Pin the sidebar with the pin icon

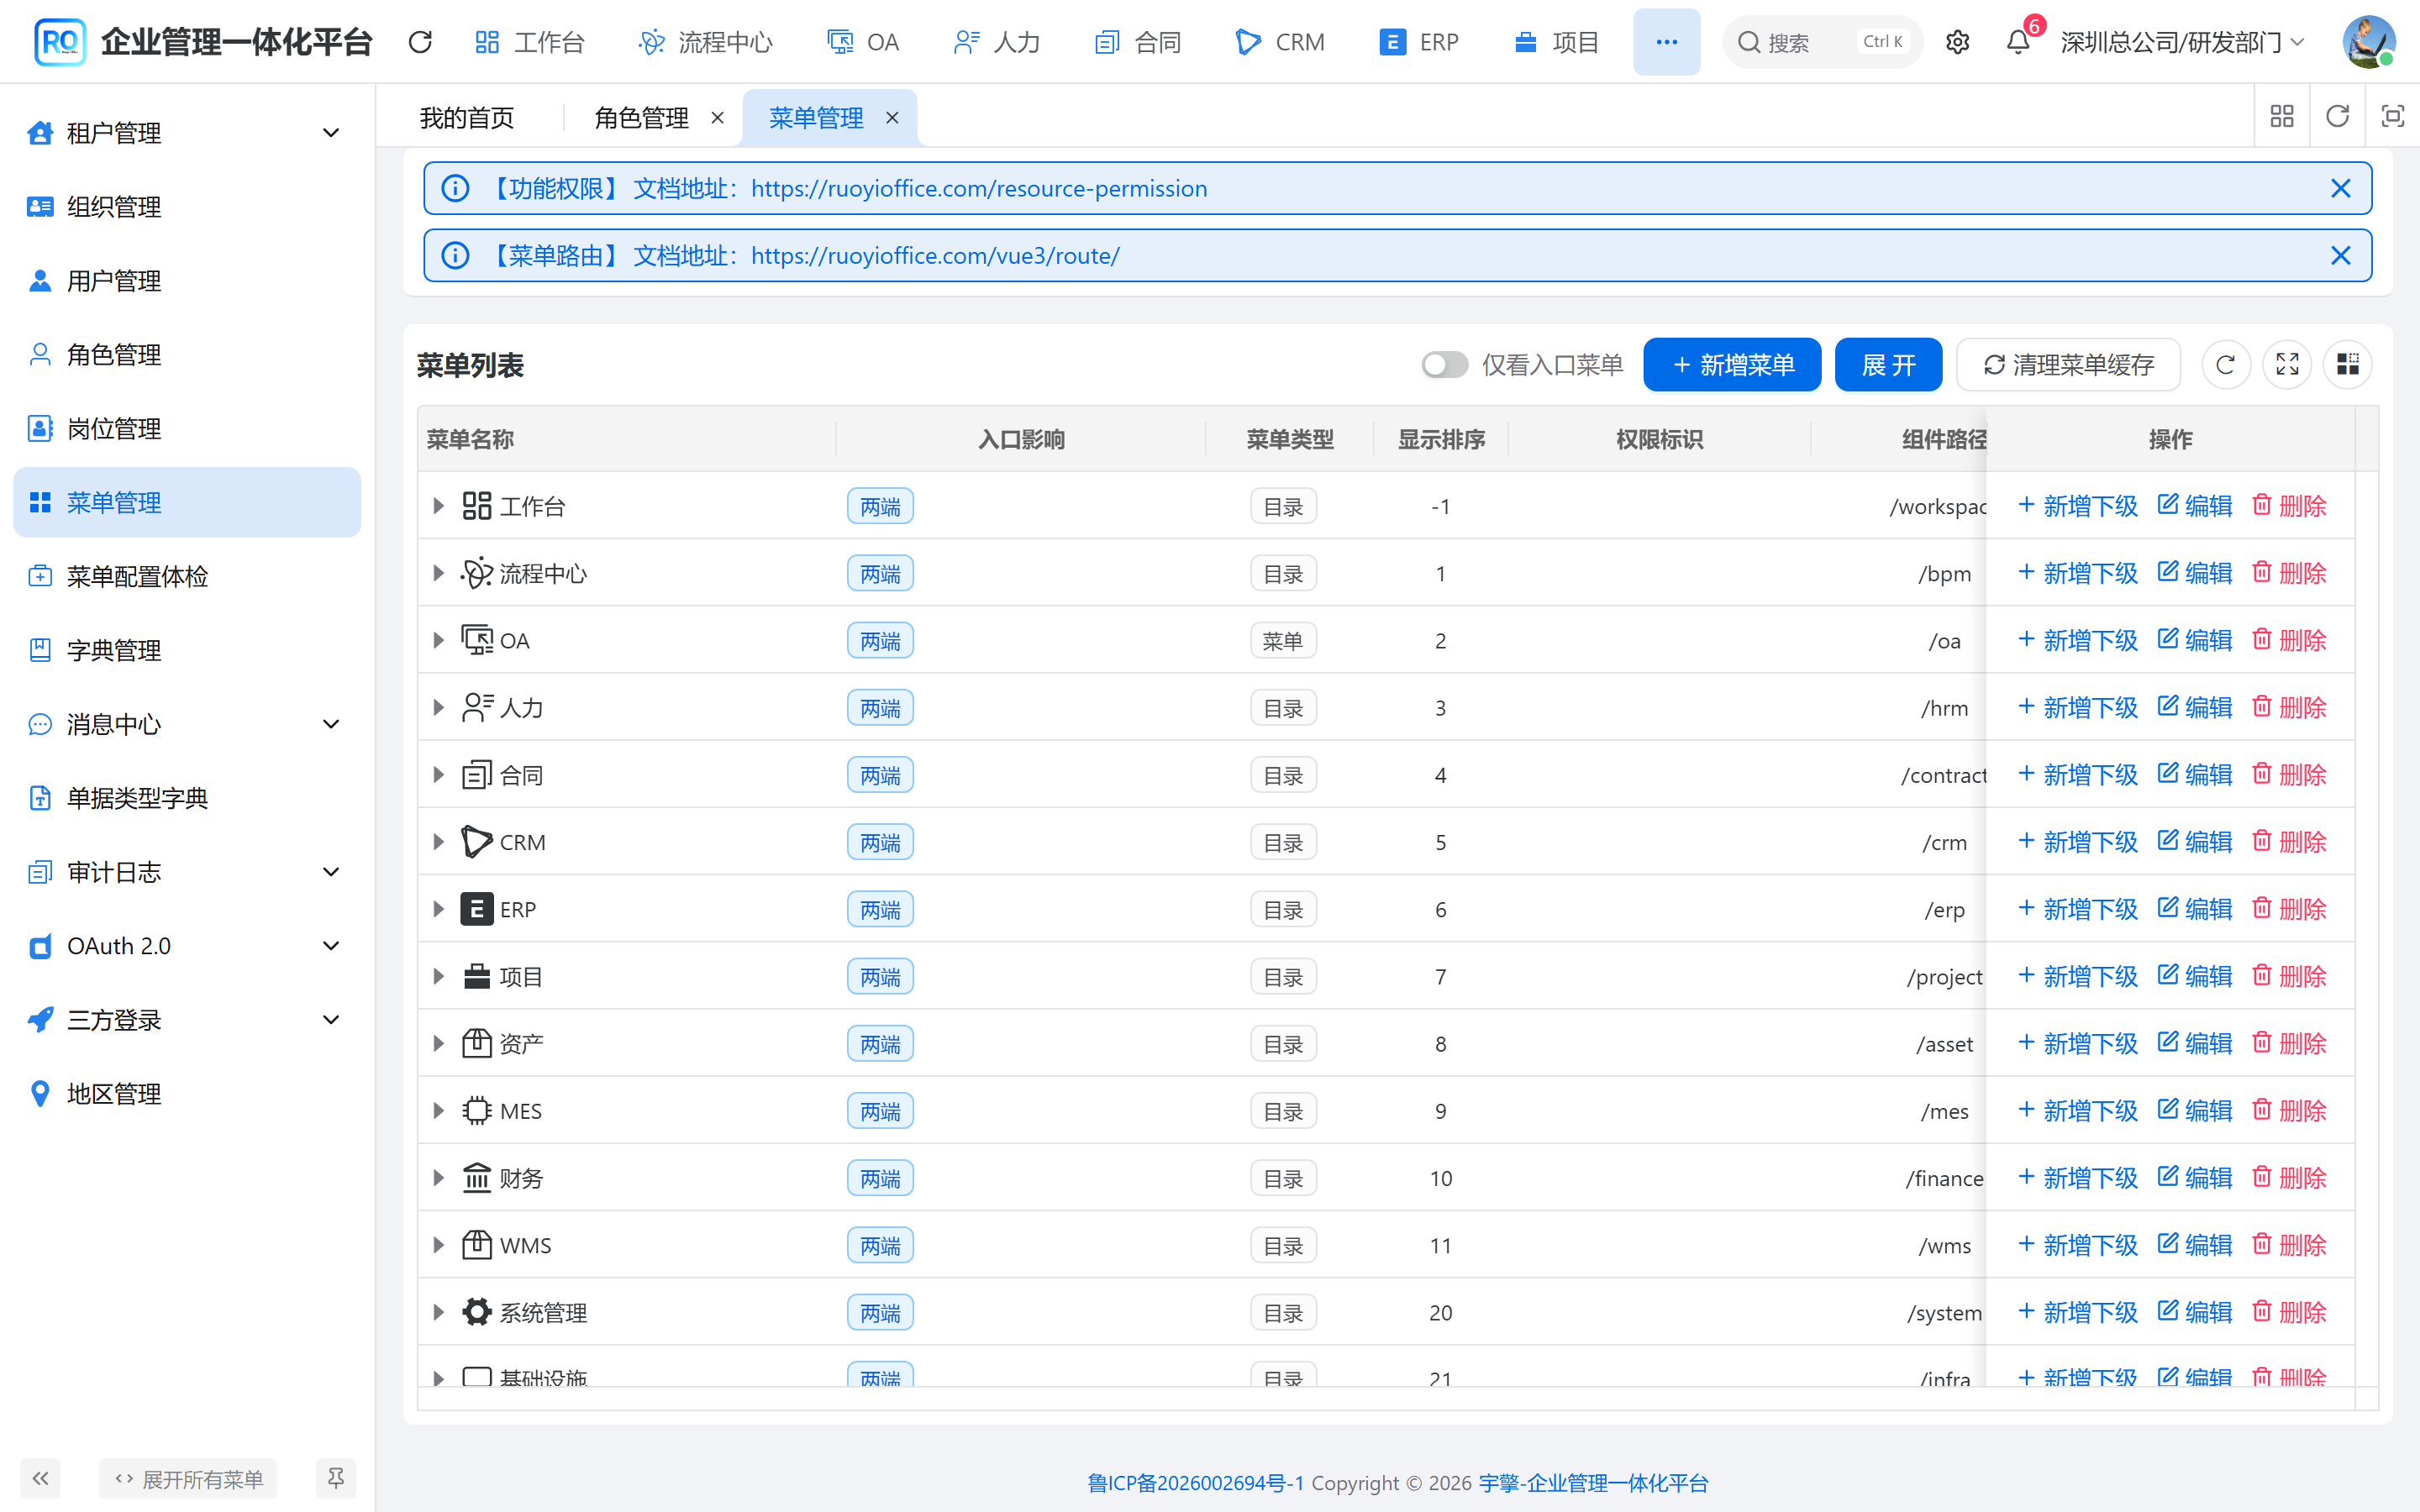pyautogui.click(x=336, y=1478)
